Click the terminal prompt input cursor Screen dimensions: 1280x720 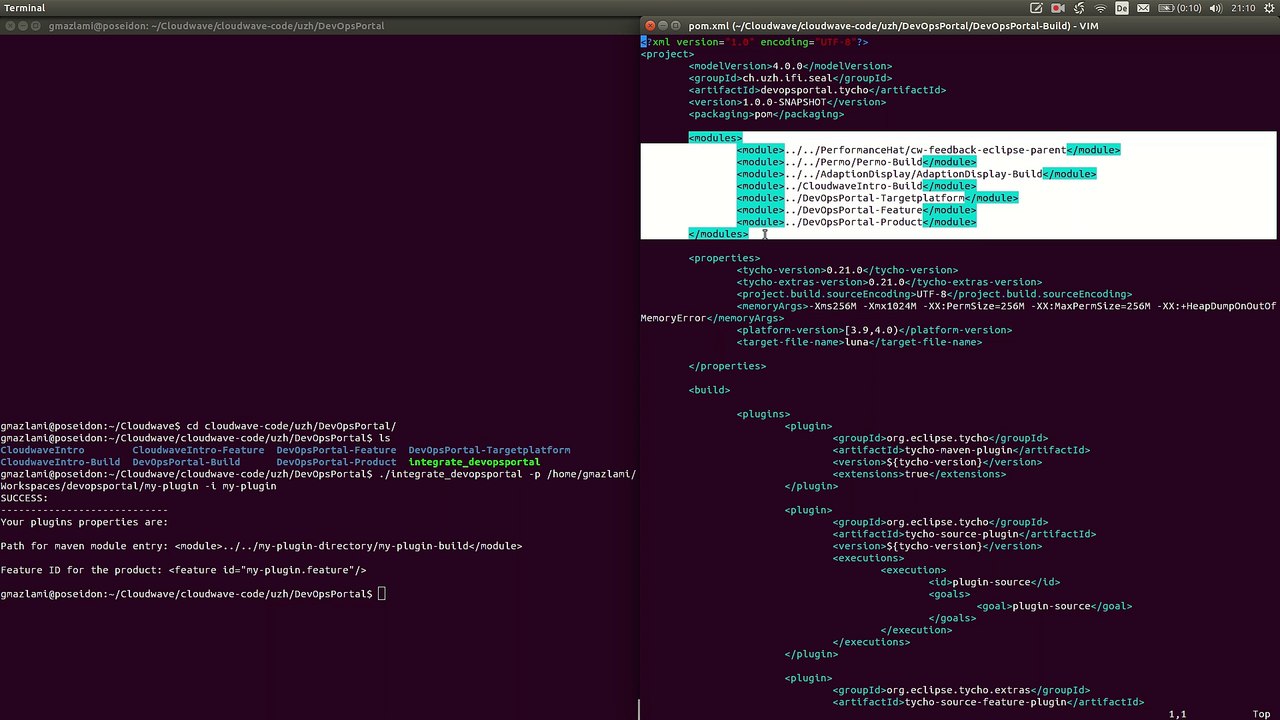pos(381,594)
